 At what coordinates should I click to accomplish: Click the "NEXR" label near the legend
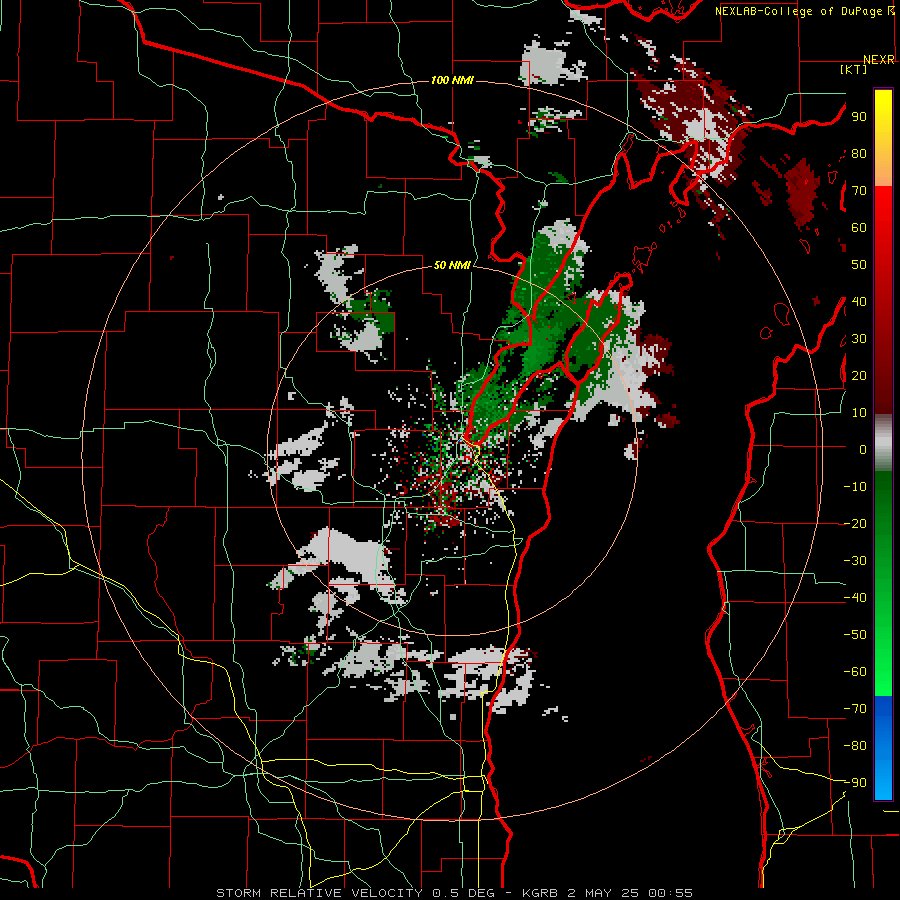pos(879,60)
